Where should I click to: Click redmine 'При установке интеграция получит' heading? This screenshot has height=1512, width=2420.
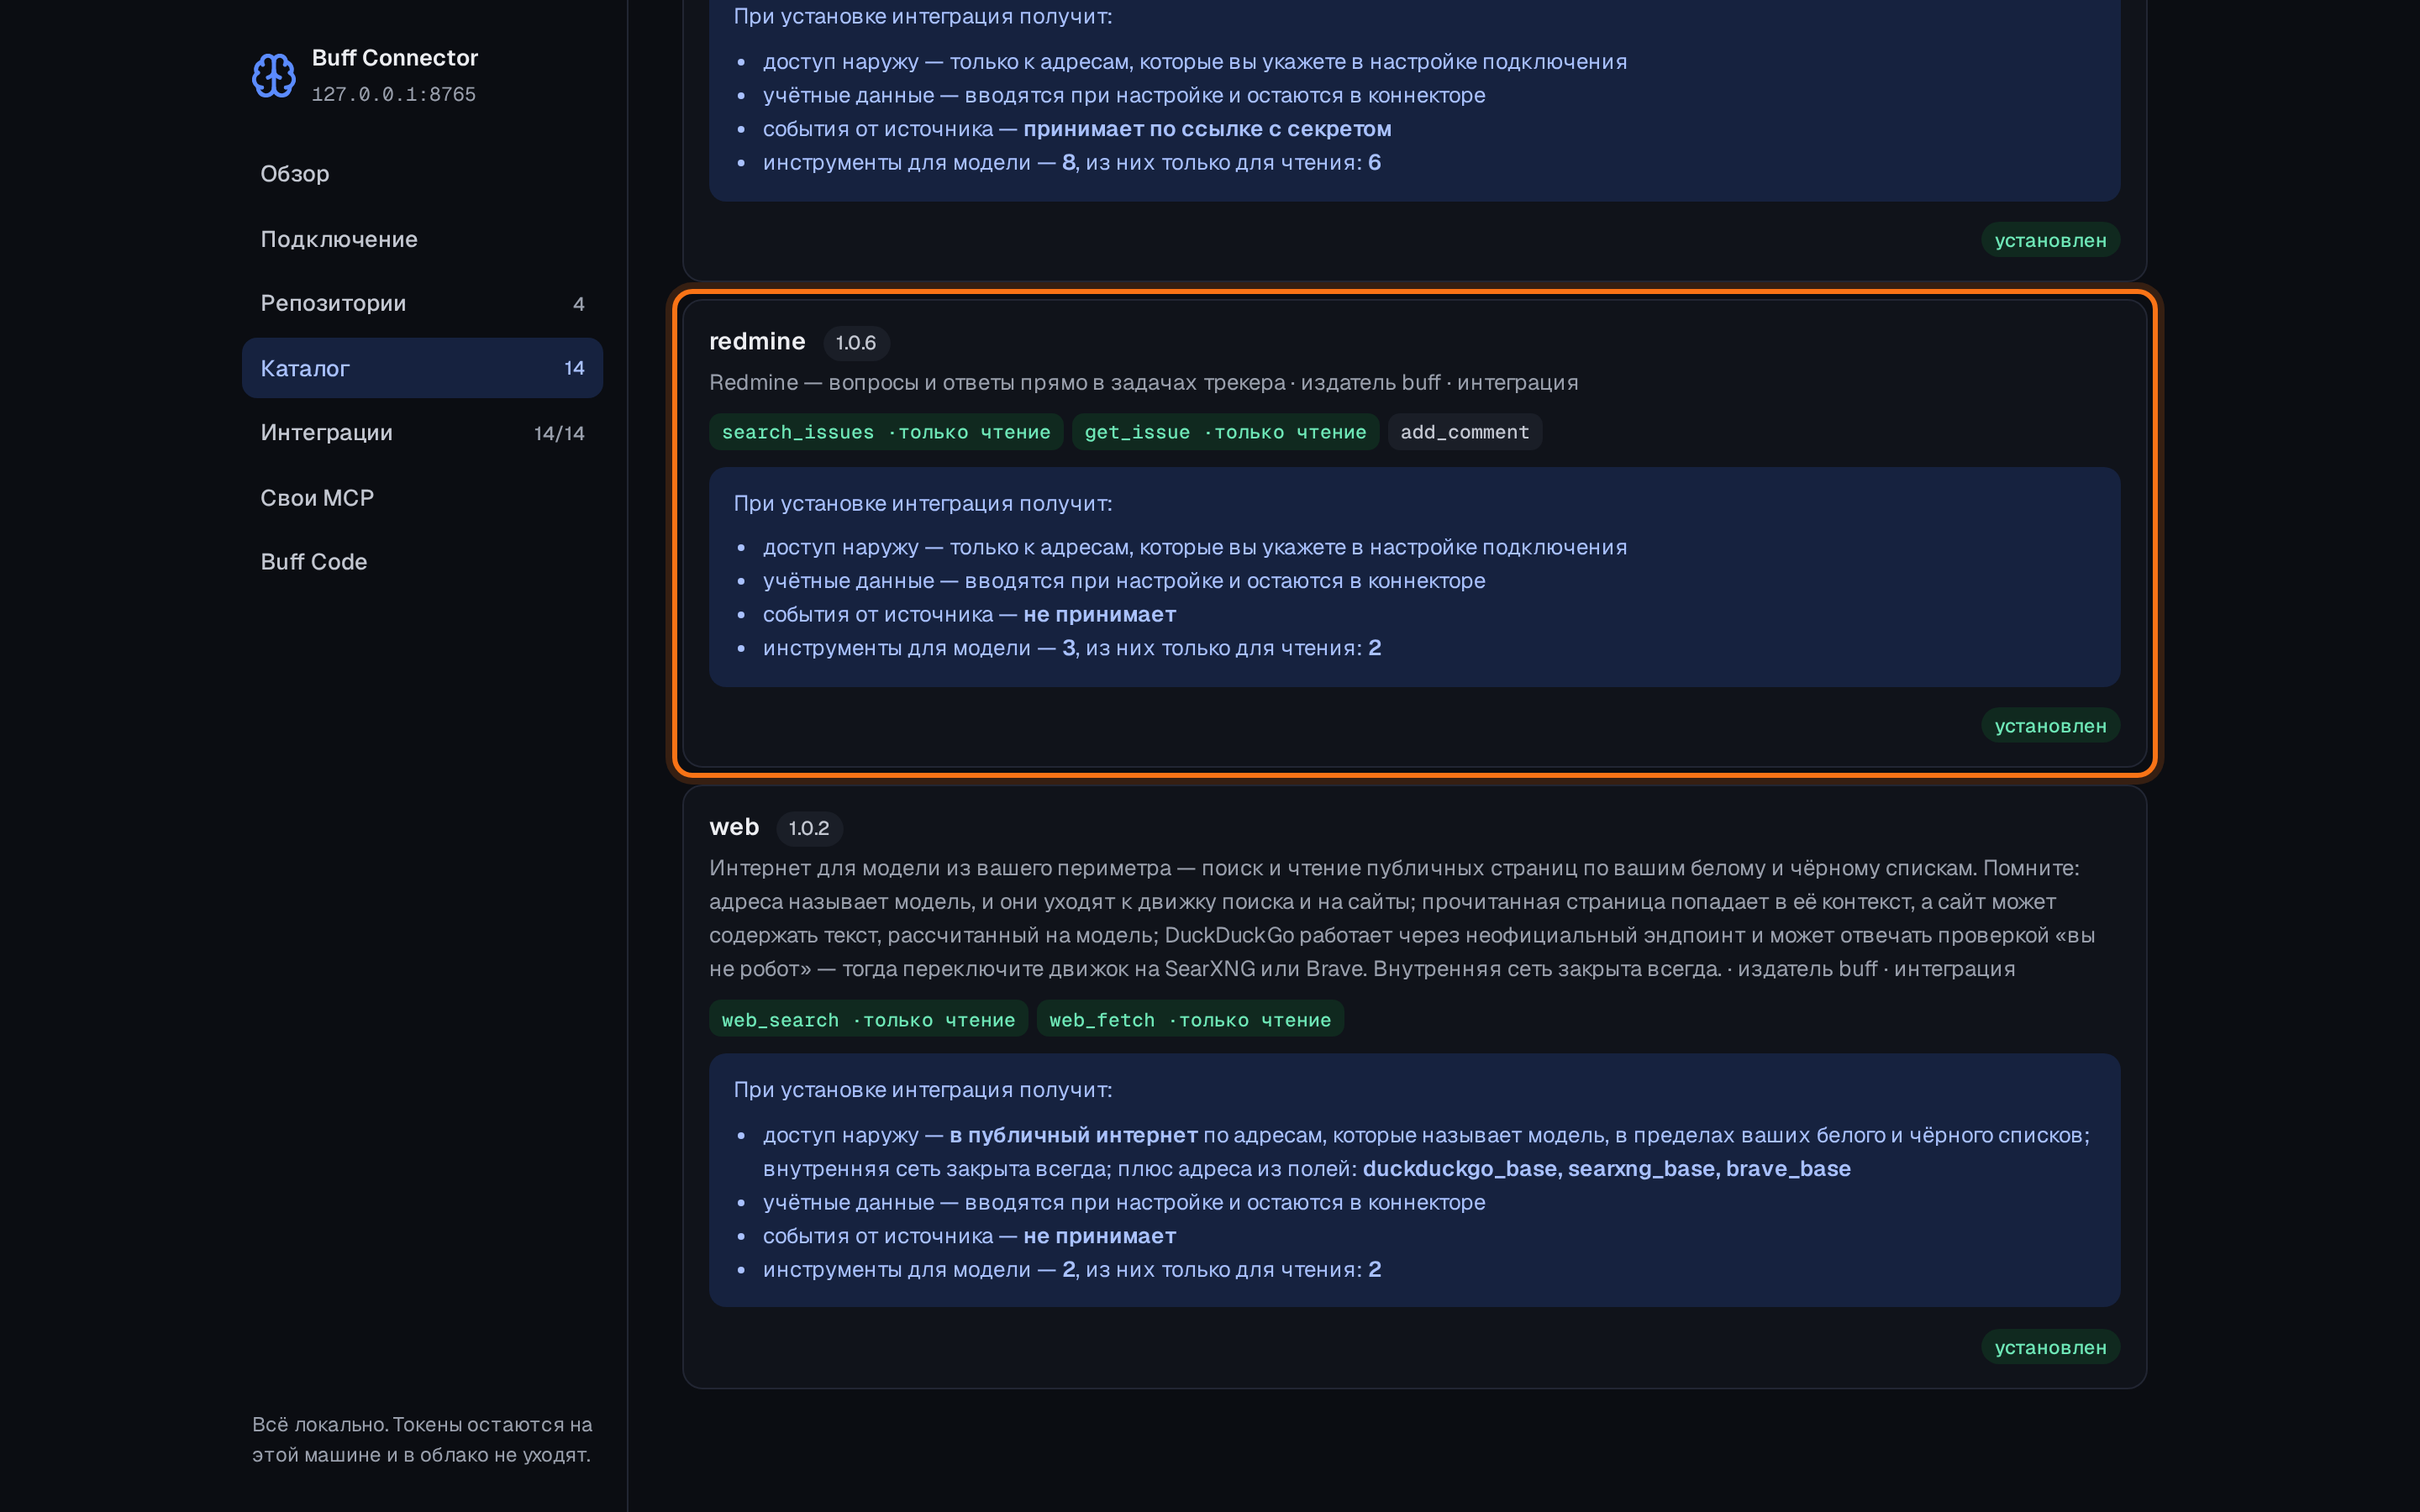click(x=923, y=503)
